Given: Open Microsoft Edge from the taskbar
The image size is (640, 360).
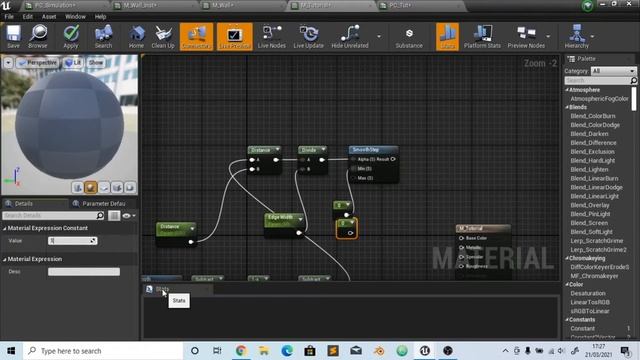Looking at the screenshot, I should 287,351.
